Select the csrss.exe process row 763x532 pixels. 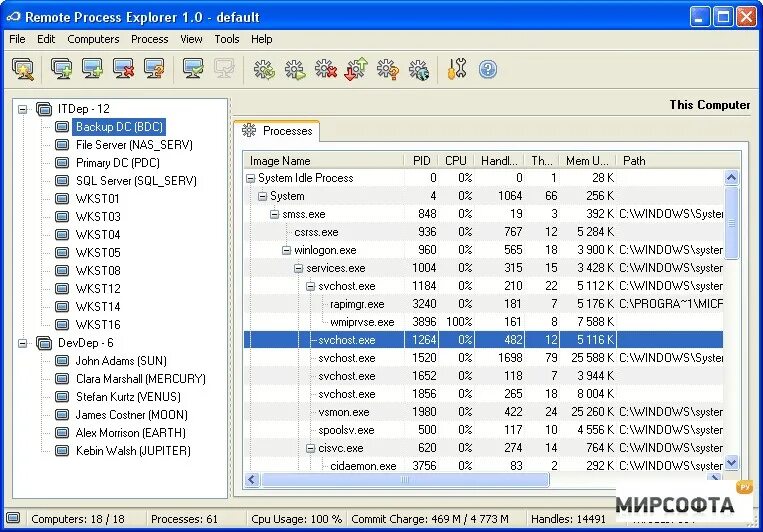[483, 232]
